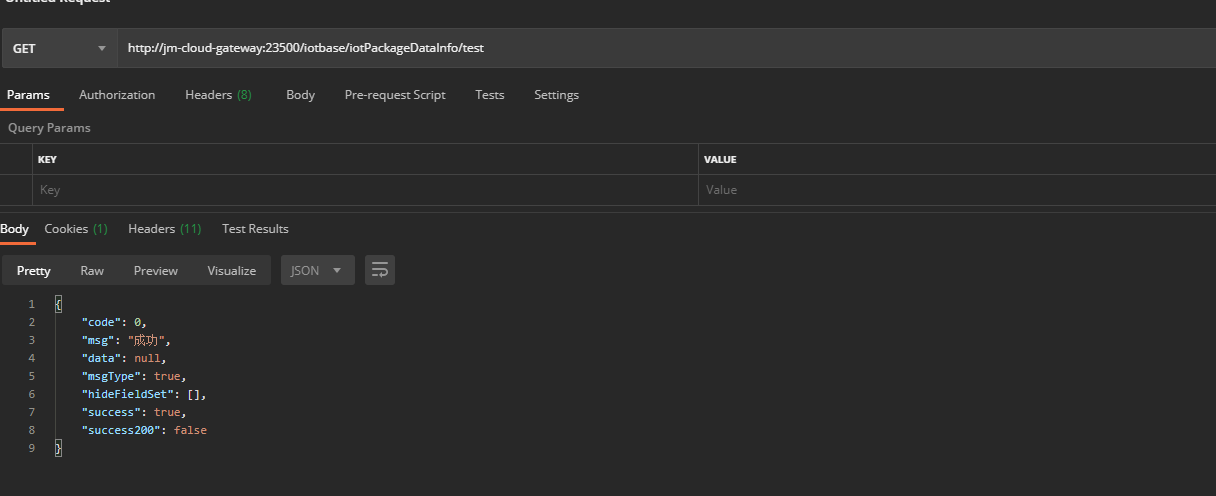This screenshot has width=1216, height=496.
Task: Select the Pretty view button
Action: coord(34,271)
